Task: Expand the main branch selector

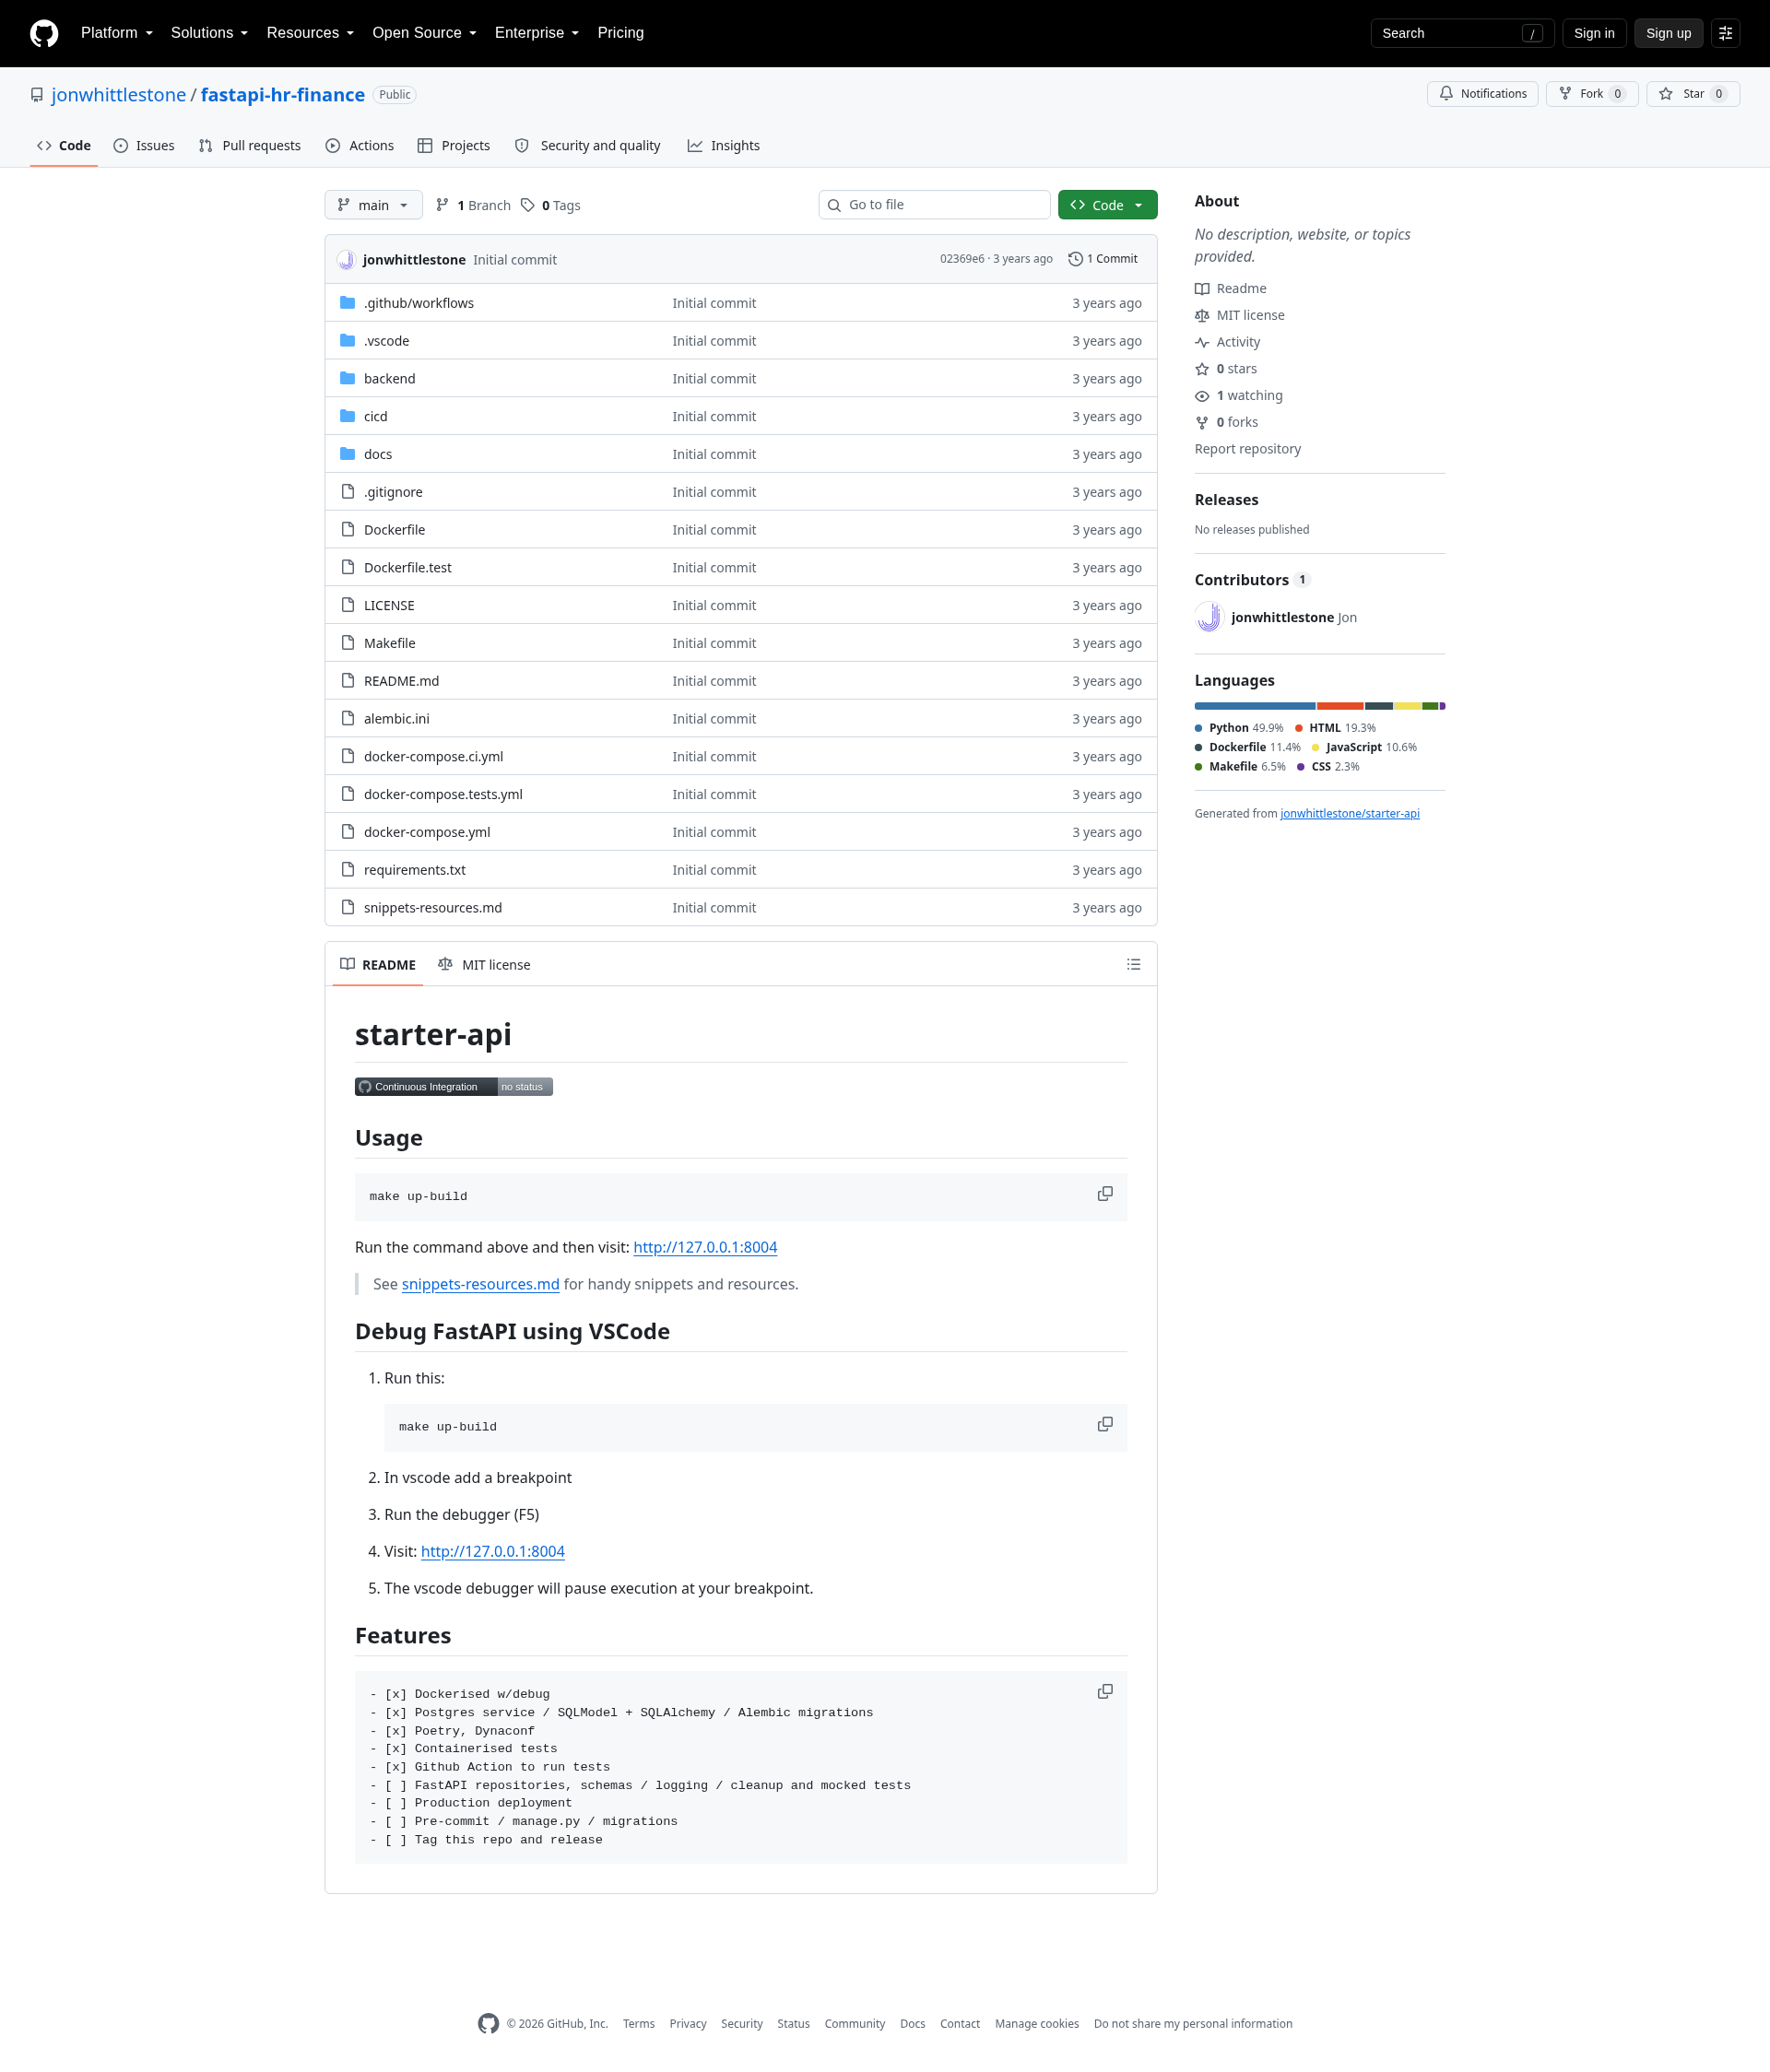Action: pyautogui.click(x=373, y=205)
